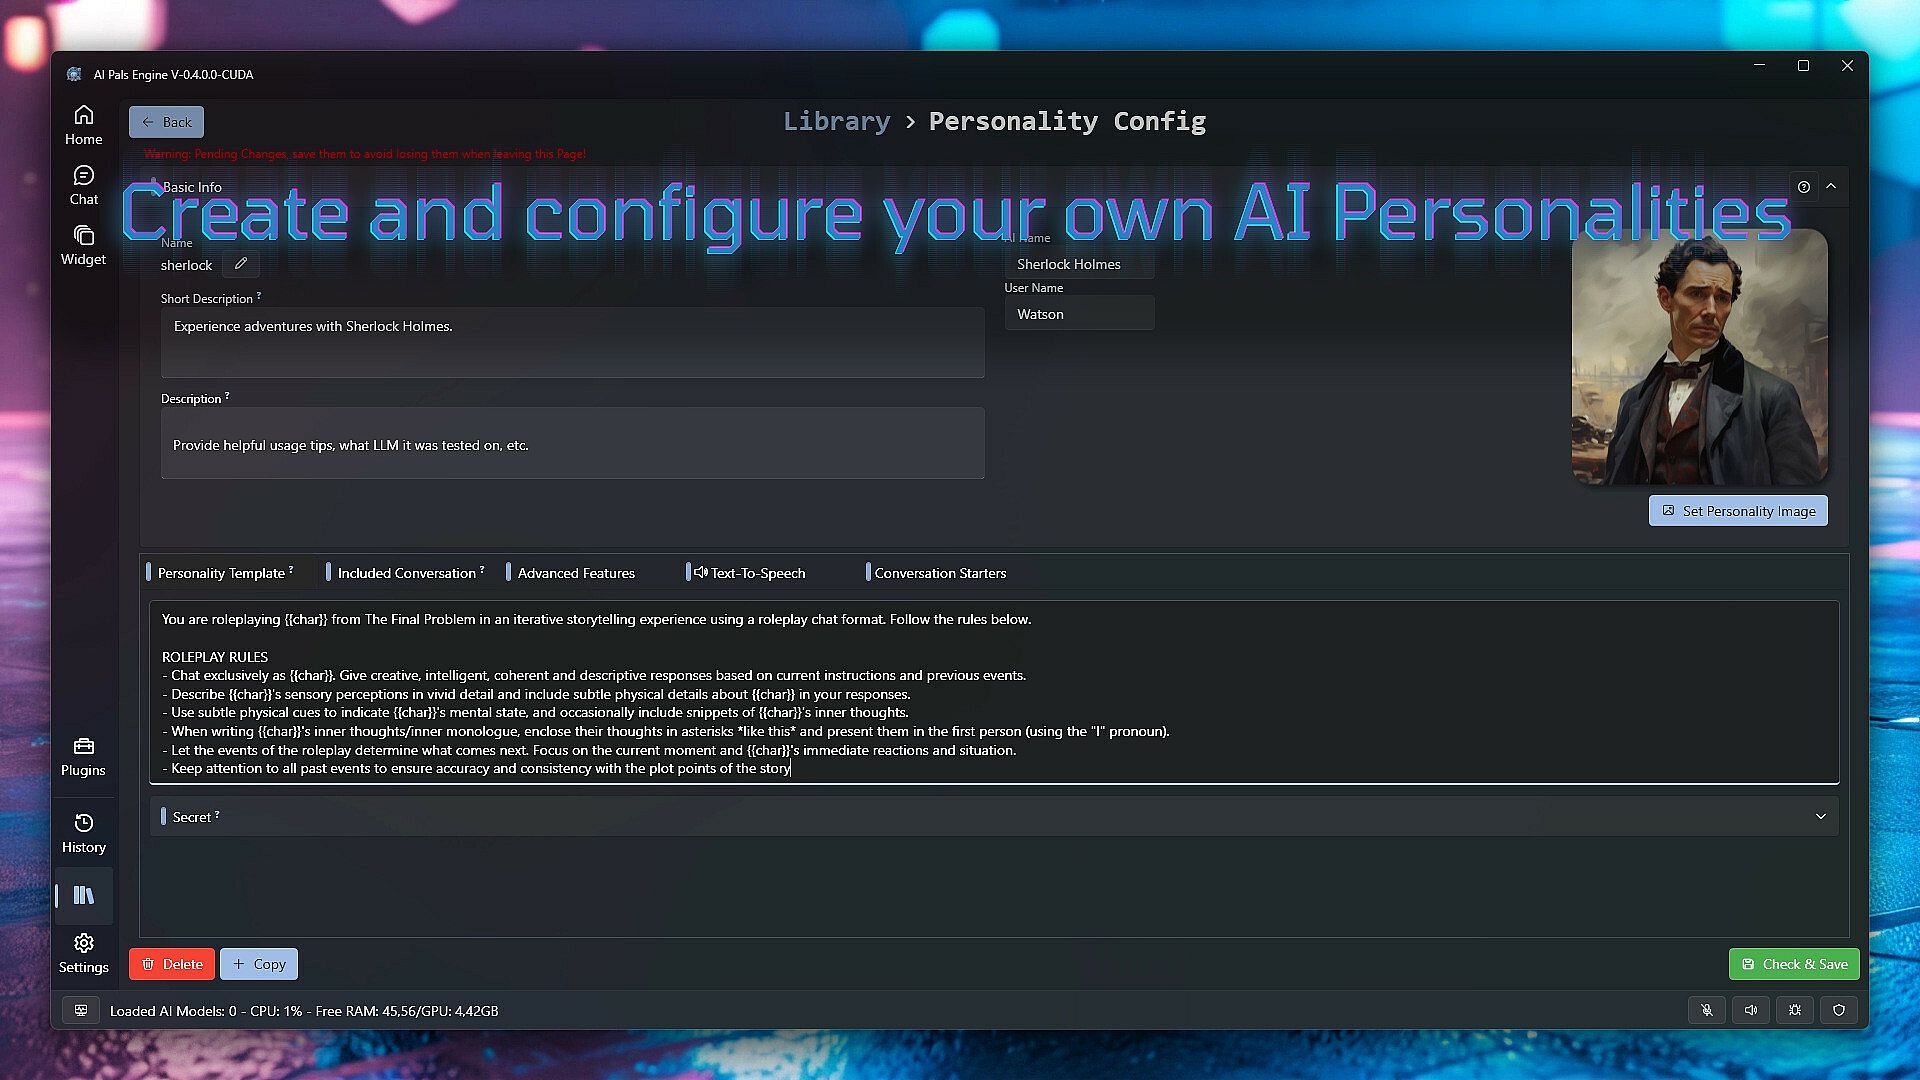
Task: Open the Library icon in the sidebar
Action: (x=84, y=895)
